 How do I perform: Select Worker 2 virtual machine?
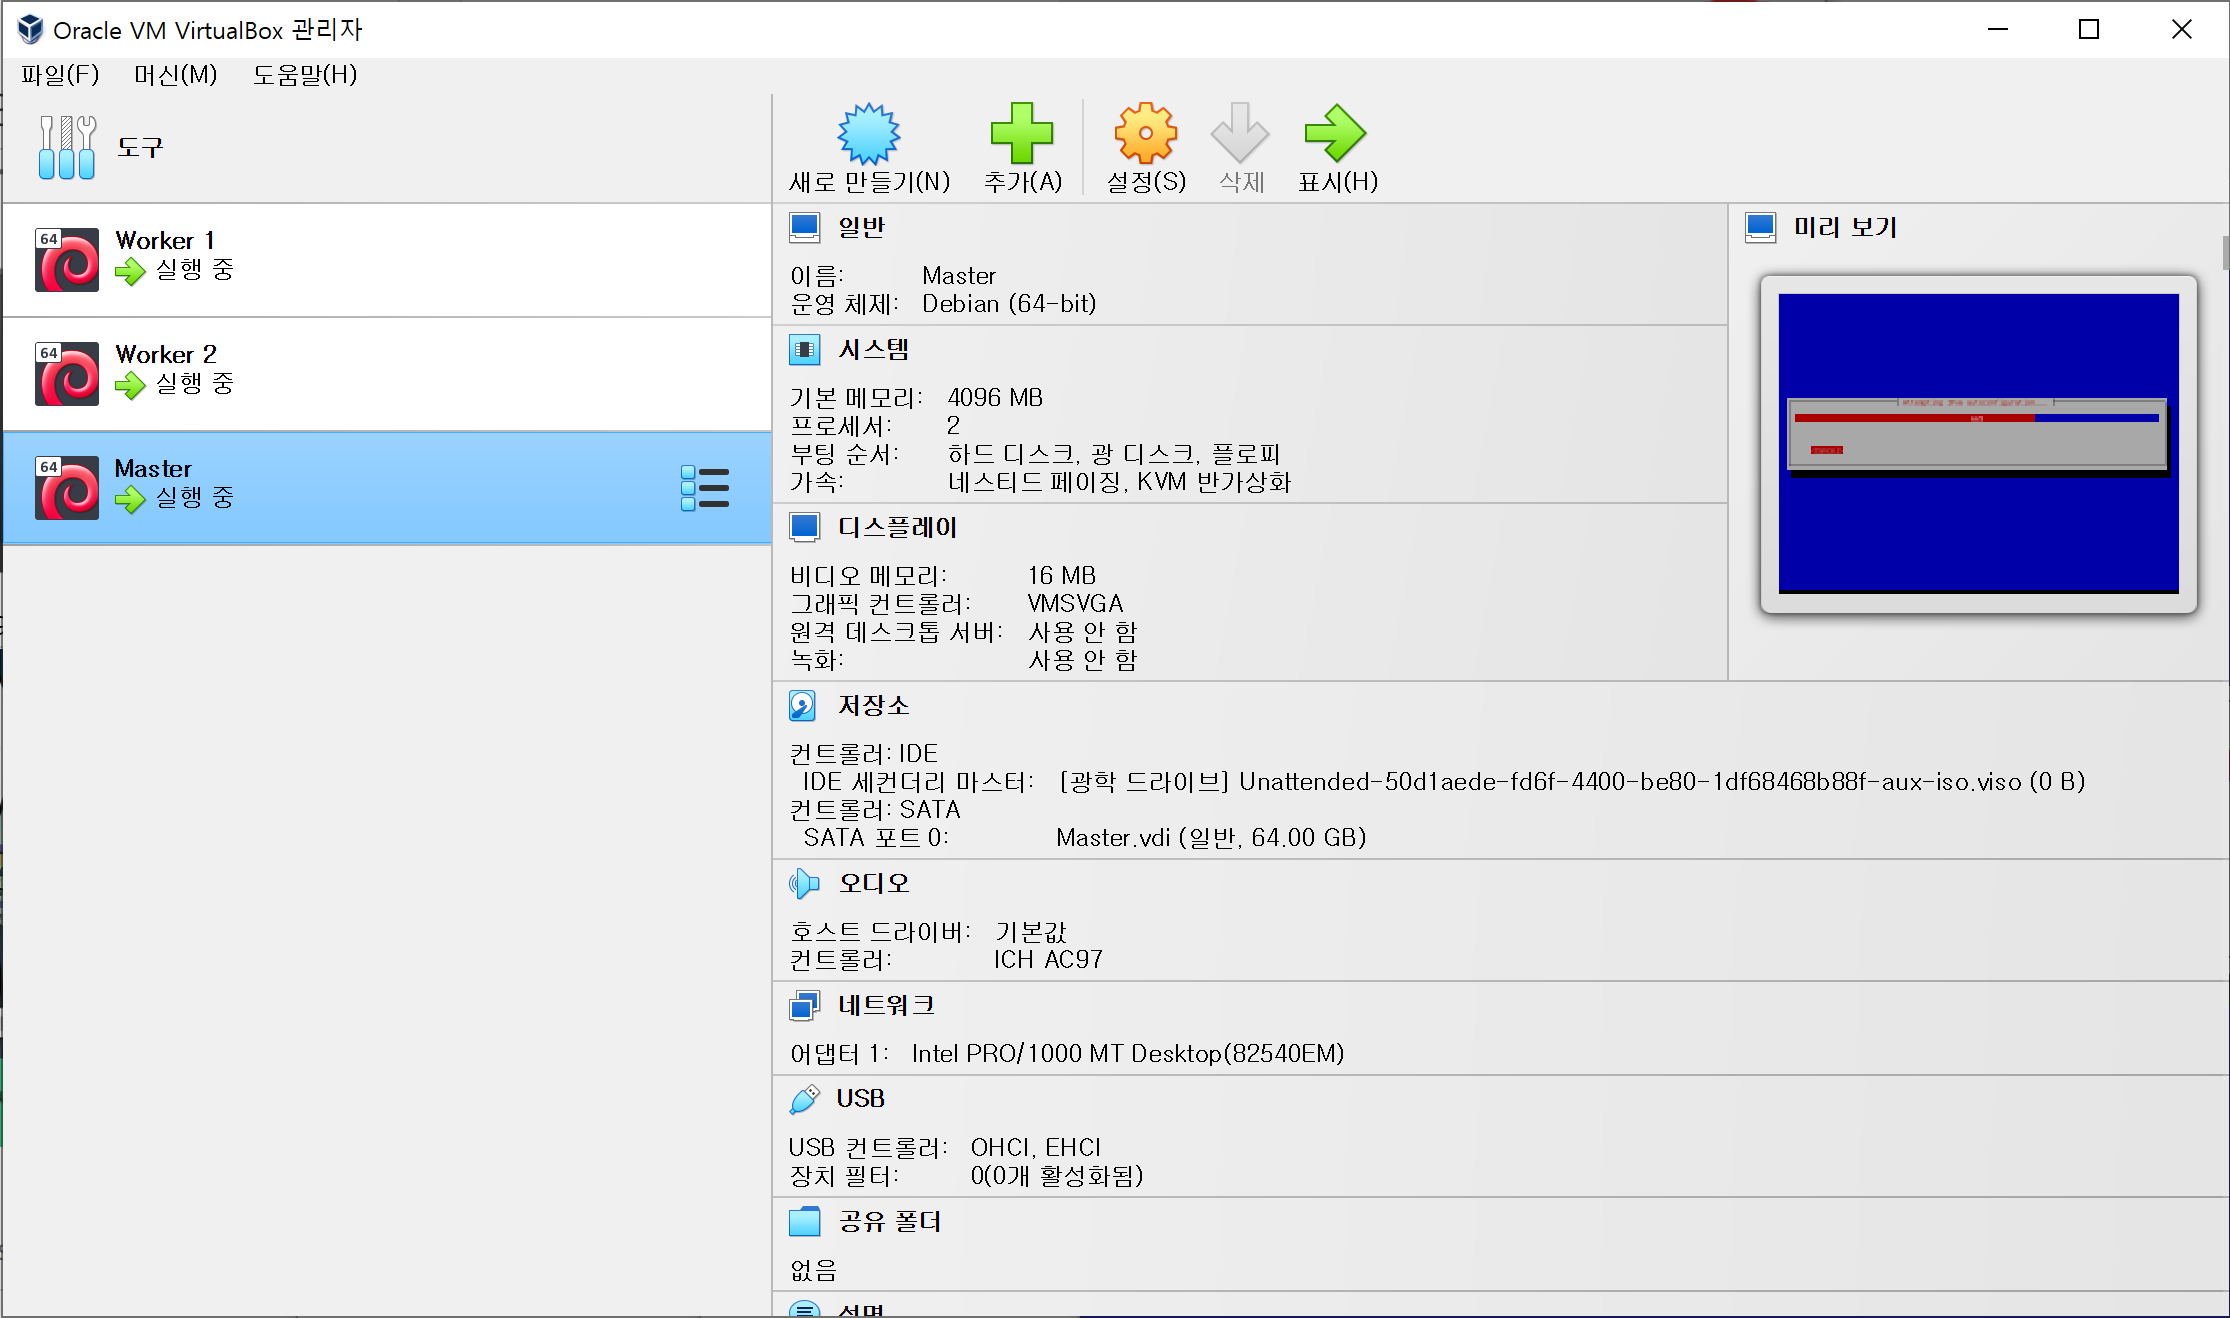click(387, 374)
